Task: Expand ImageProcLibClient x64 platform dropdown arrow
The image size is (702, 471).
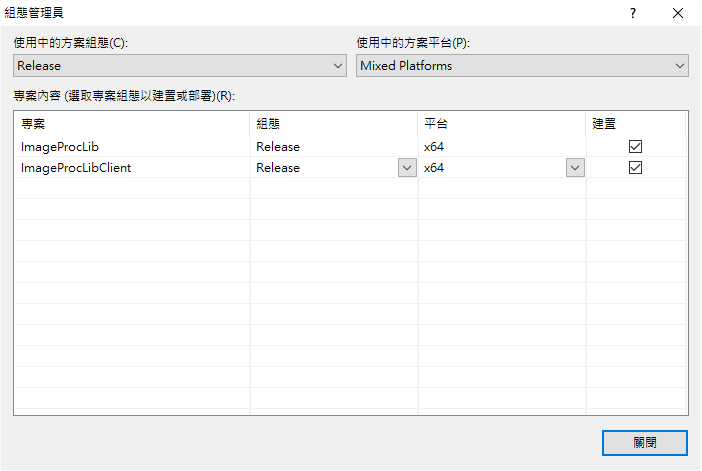Action: (x=575, y=168)
